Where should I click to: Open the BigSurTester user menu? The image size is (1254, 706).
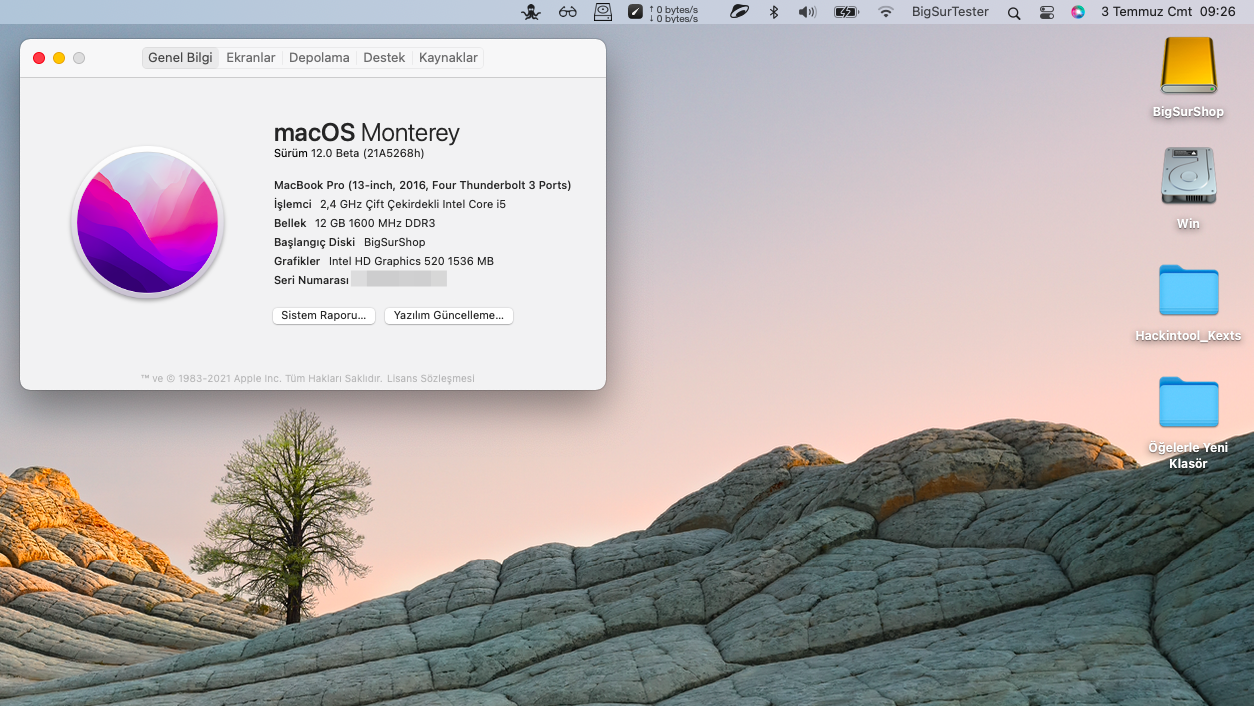coord(950,12)
